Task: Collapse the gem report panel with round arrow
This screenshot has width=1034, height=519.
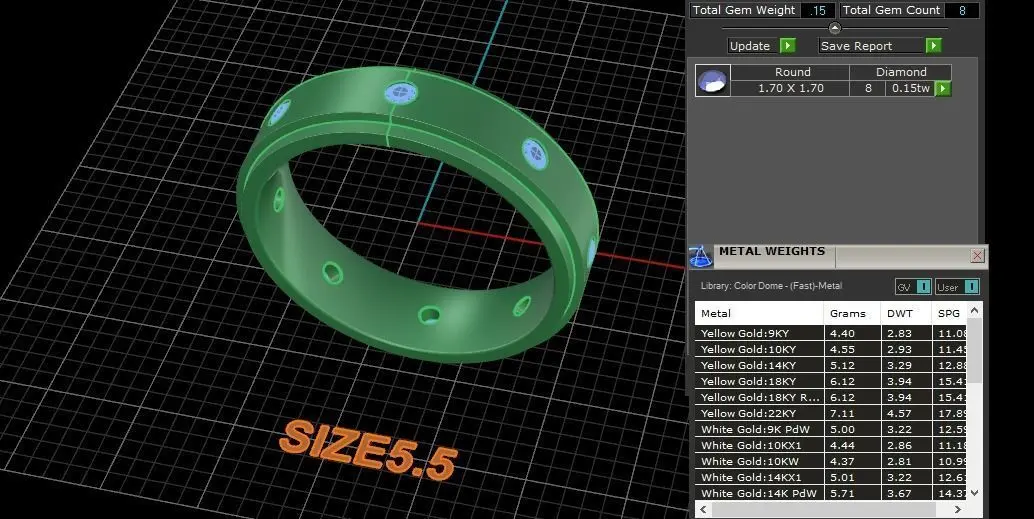Action: (x=835, y=28)
